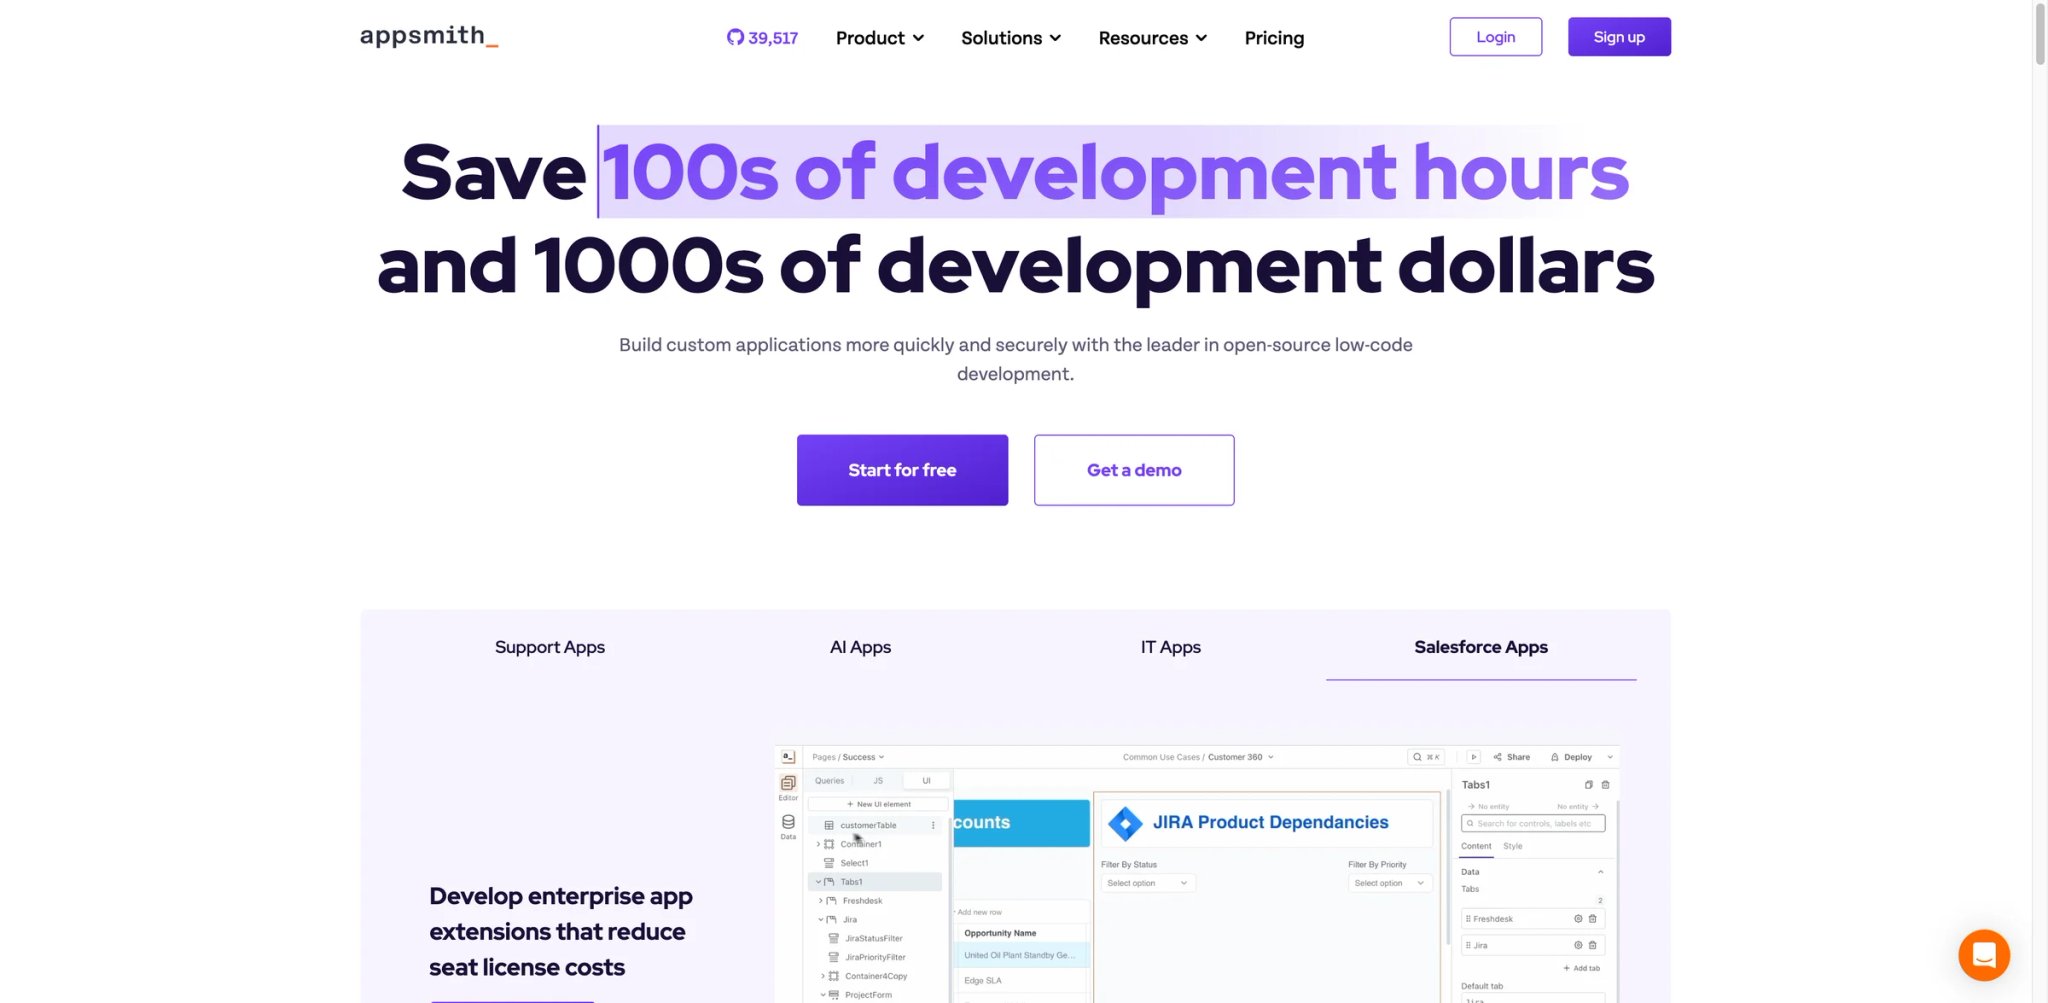Expand the Container4Copy tree node
Screen dimensions: 2048x1003
pos(823,976)
